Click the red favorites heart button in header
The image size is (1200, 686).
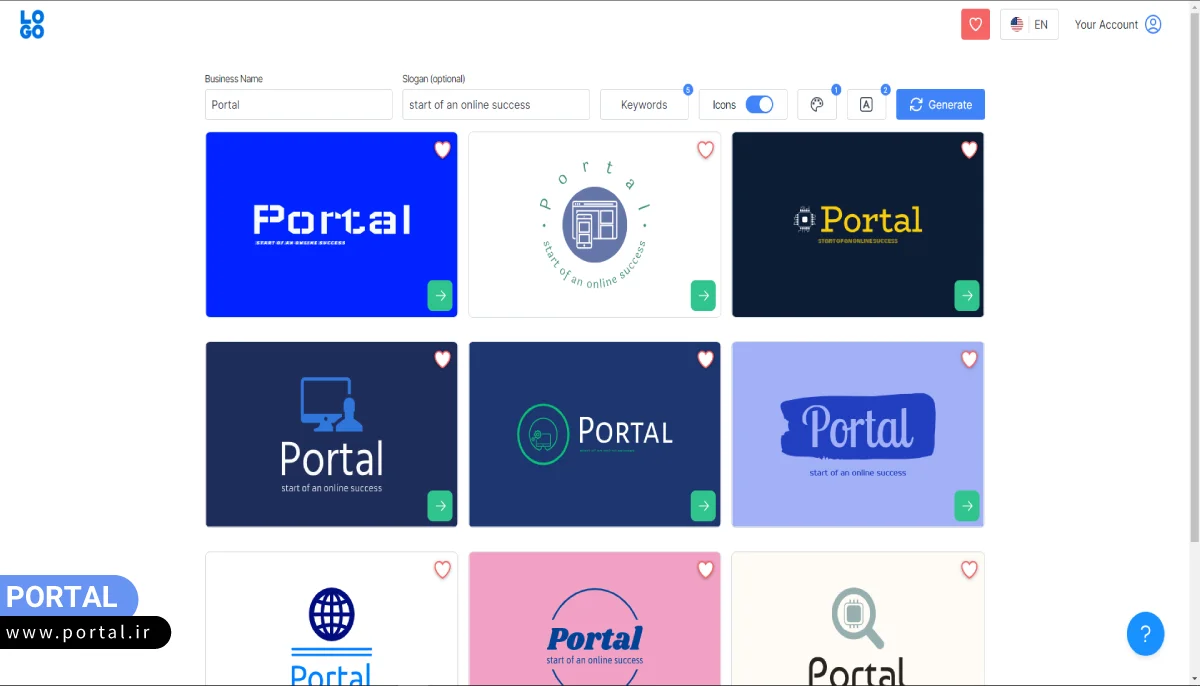point(975,24)
